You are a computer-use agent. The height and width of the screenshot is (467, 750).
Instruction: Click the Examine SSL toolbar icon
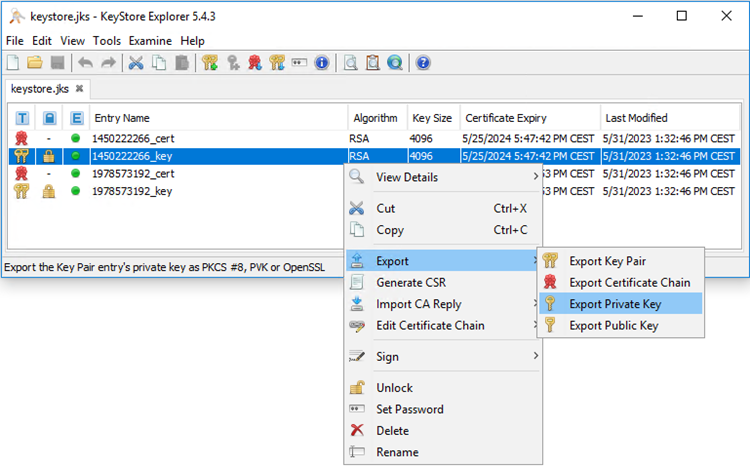point(395,63)
